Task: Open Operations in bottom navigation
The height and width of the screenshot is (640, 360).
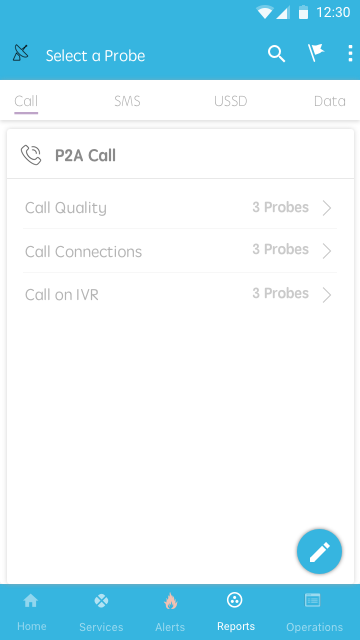Action: coord(314,612)
